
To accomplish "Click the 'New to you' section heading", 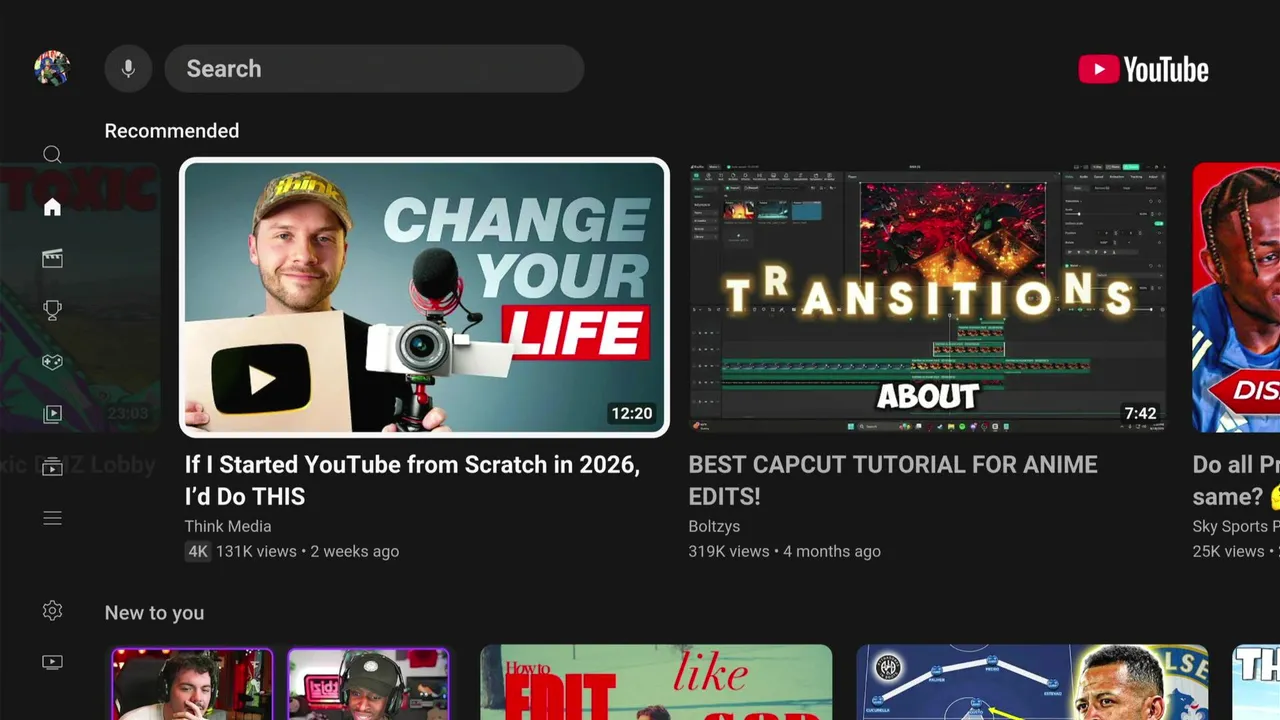I will (154, 613).
